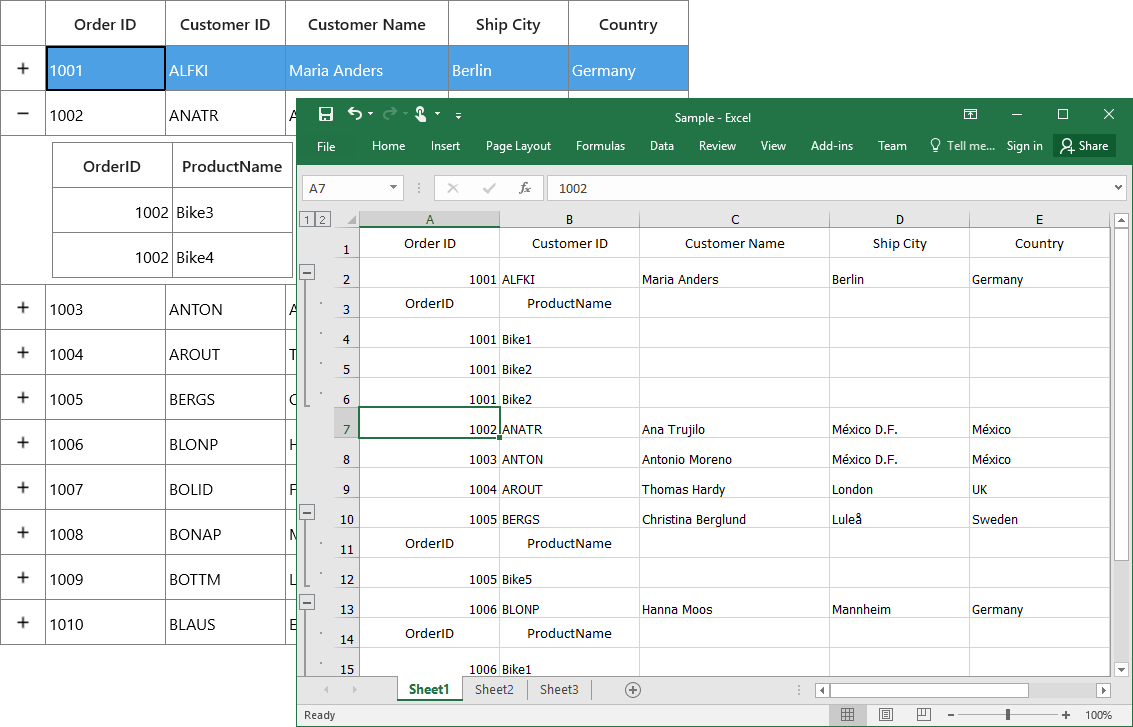Click the Insert Function fx icon

pyautogui.click(x=525, y=189)
